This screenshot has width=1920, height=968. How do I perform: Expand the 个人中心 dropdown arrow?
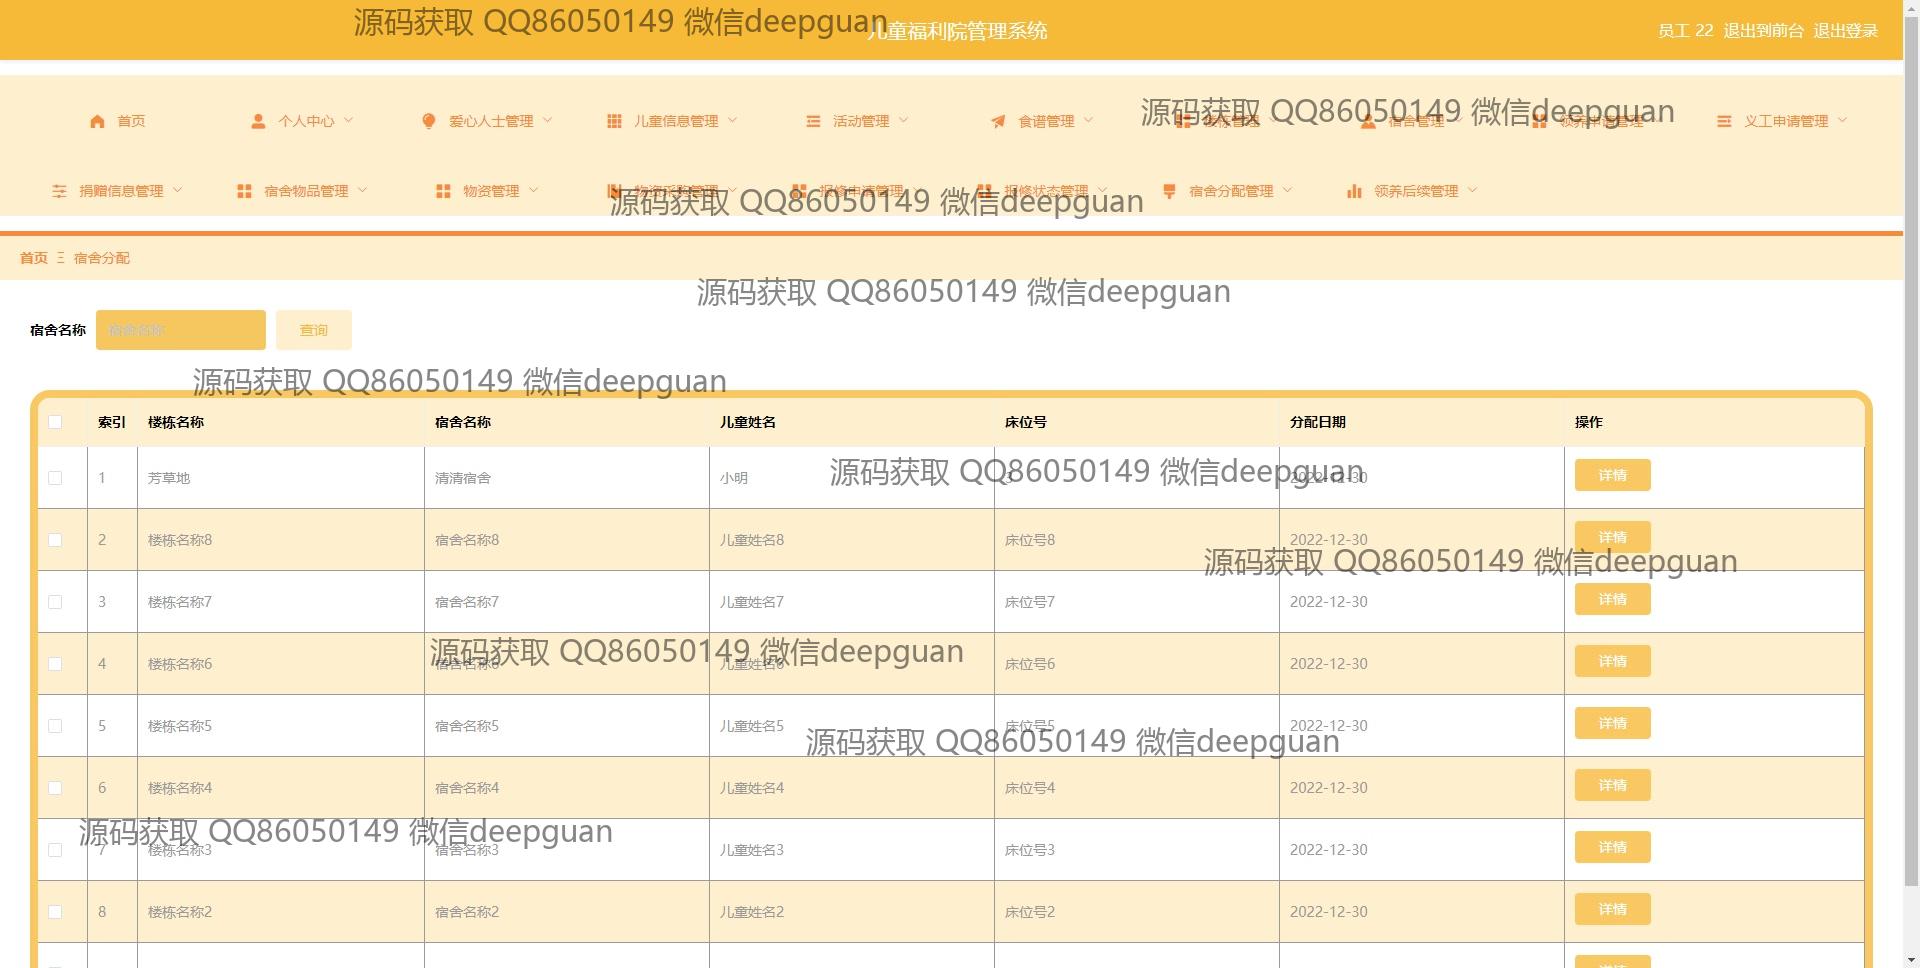coord(348,120)
